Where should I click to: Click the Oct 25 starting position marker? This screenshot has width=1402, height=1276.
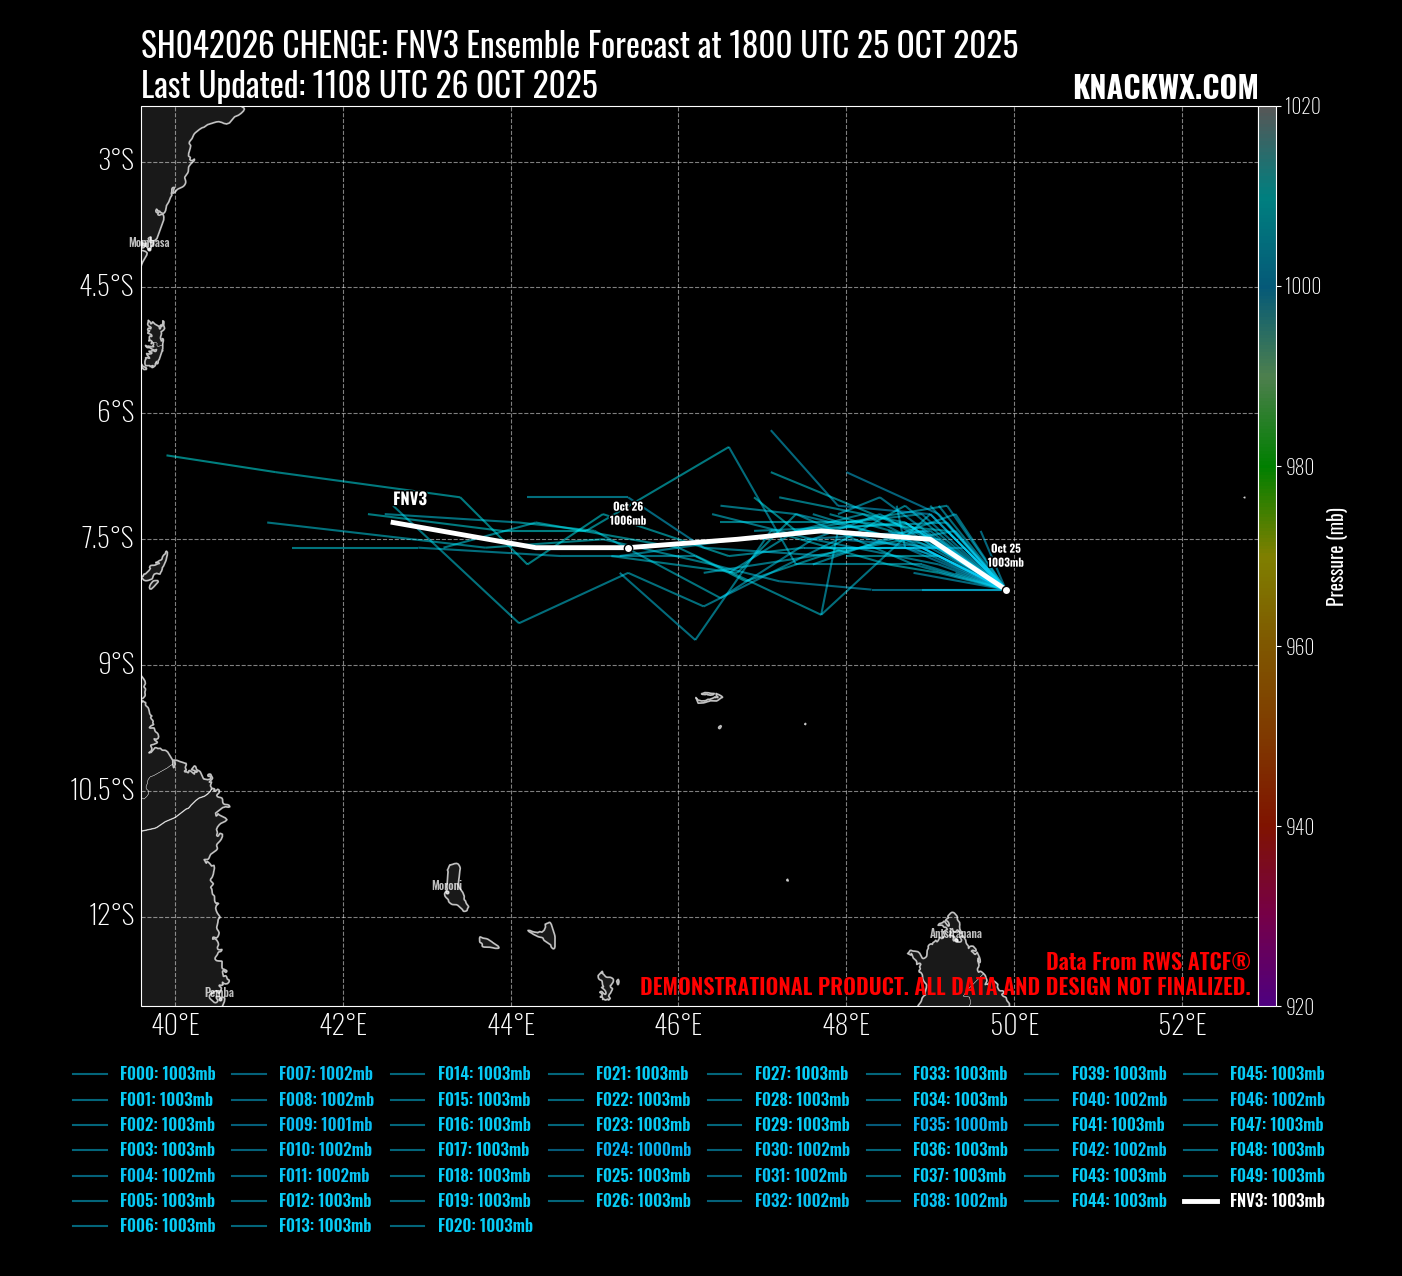coord(1006,590)
